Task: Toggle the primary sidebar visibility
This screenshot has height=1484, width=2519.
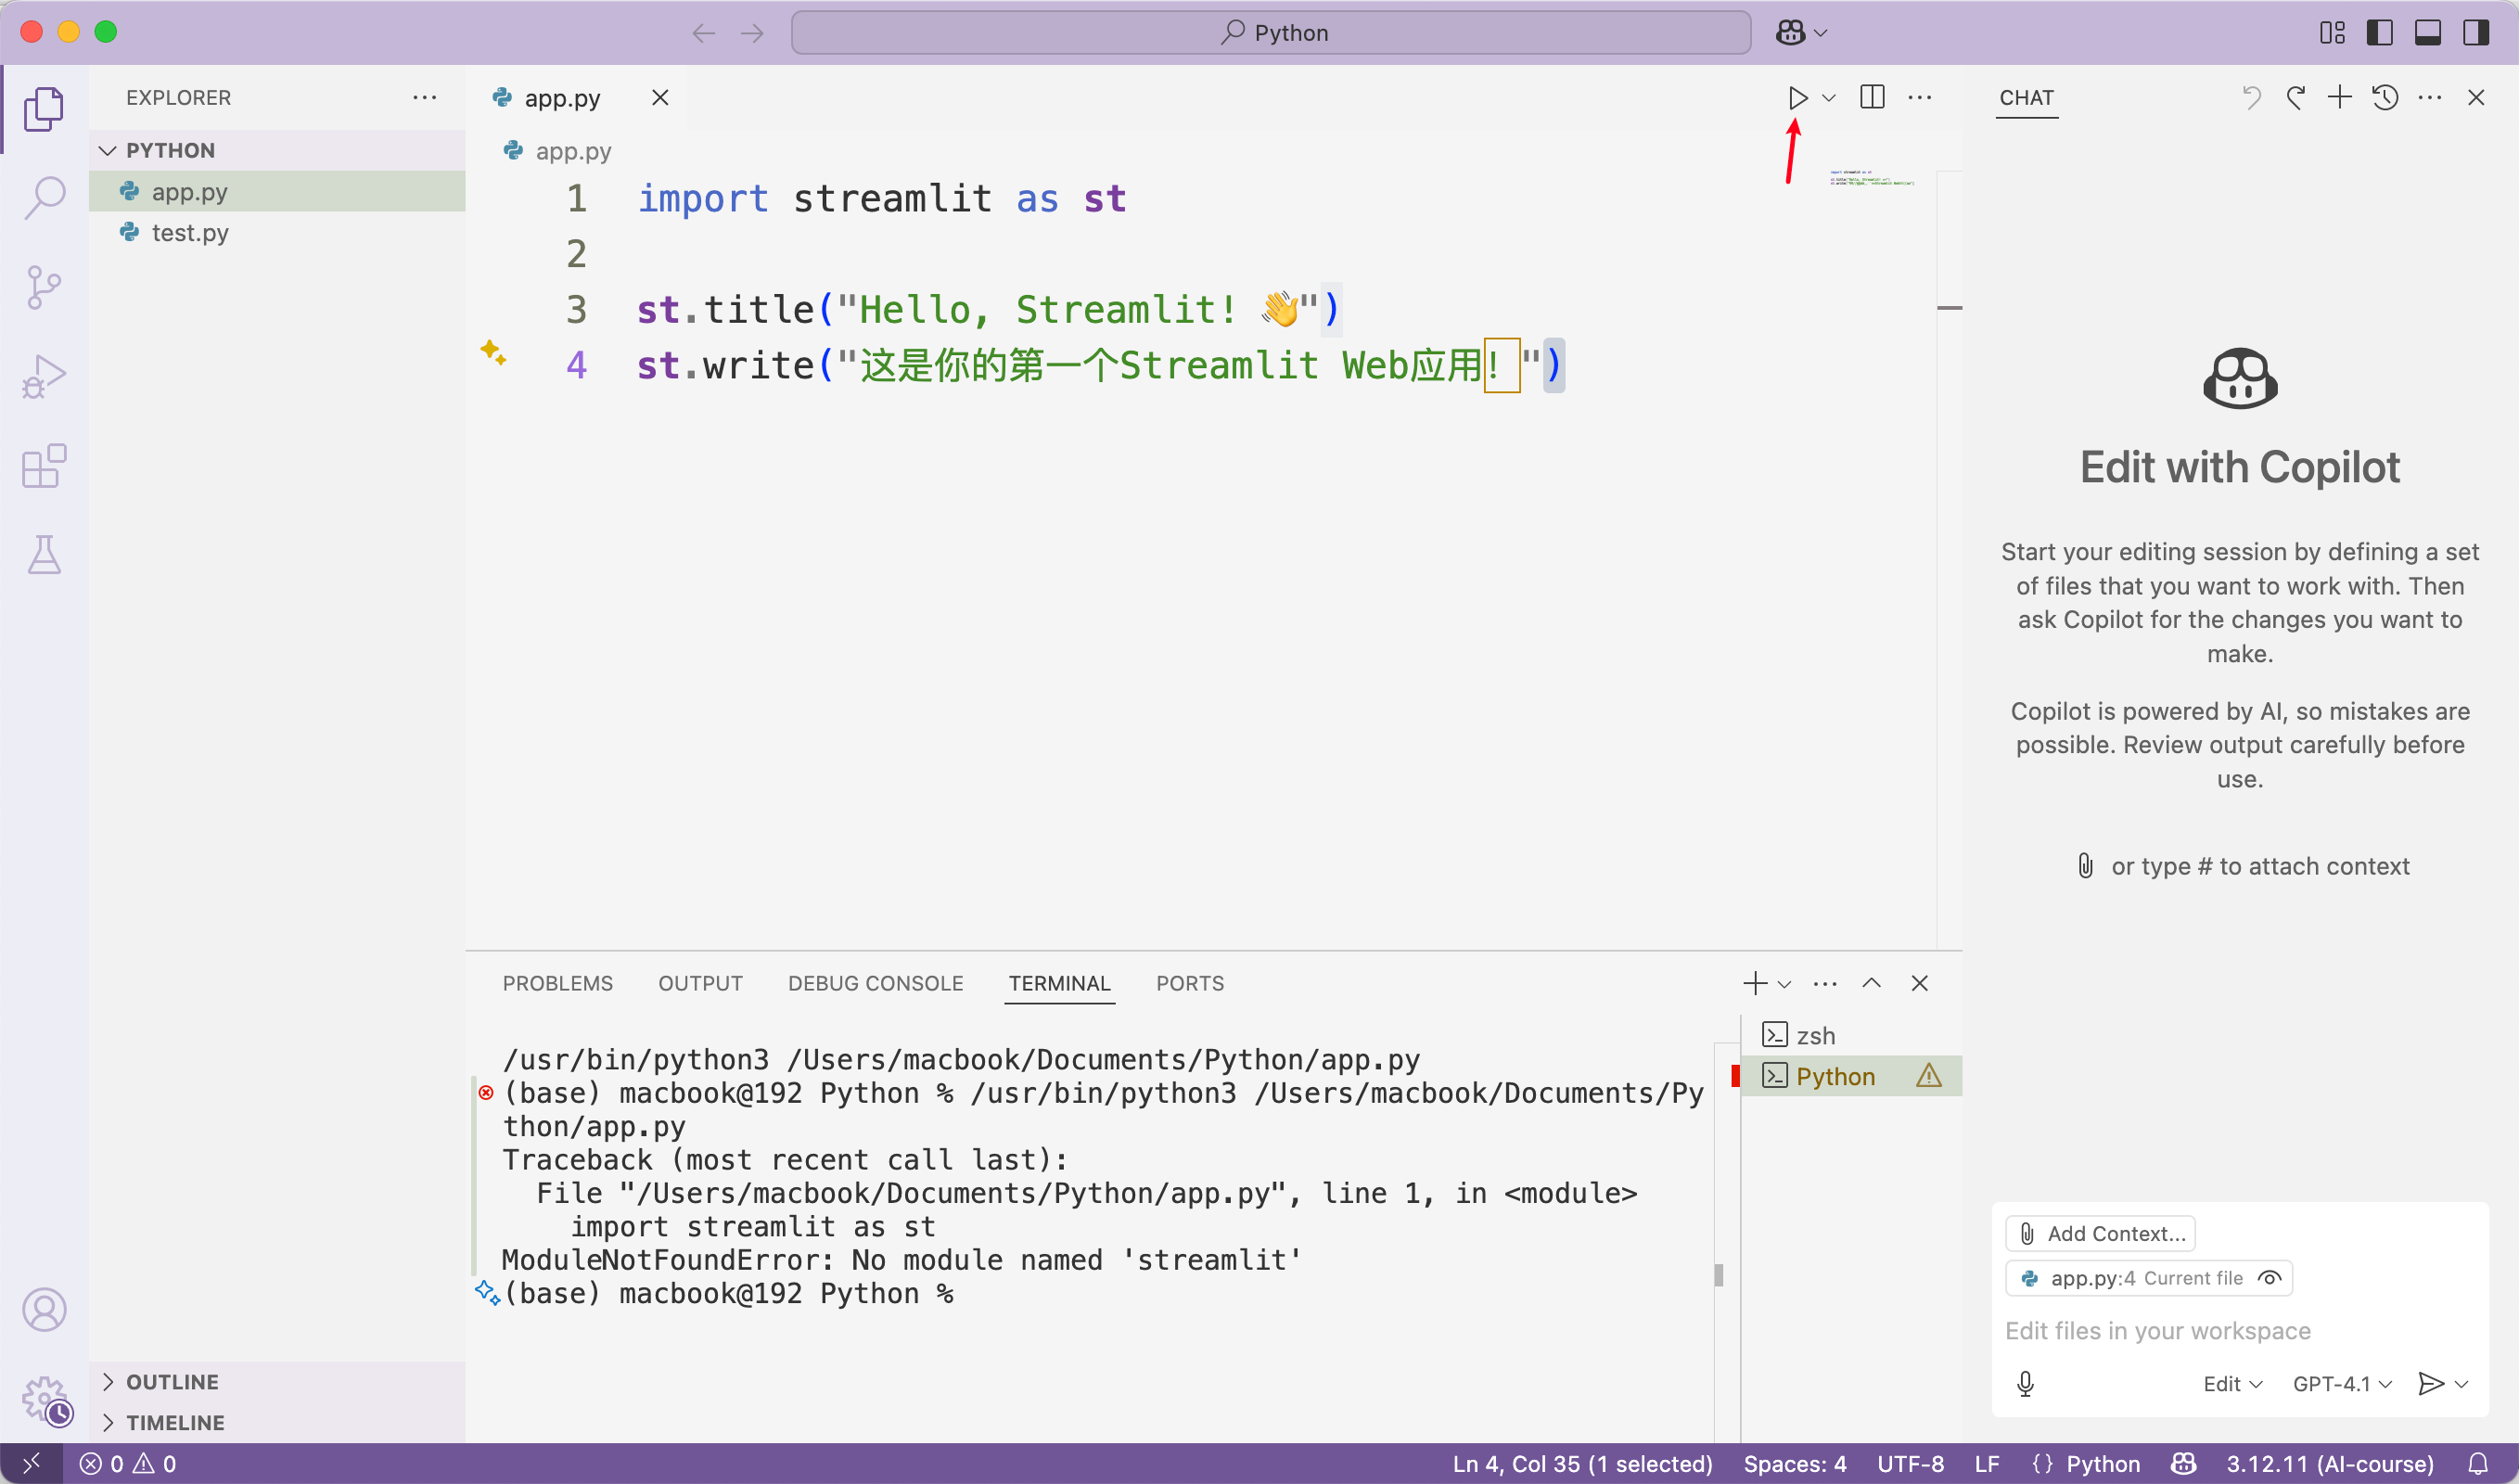Action: (x=2380, y=32)
